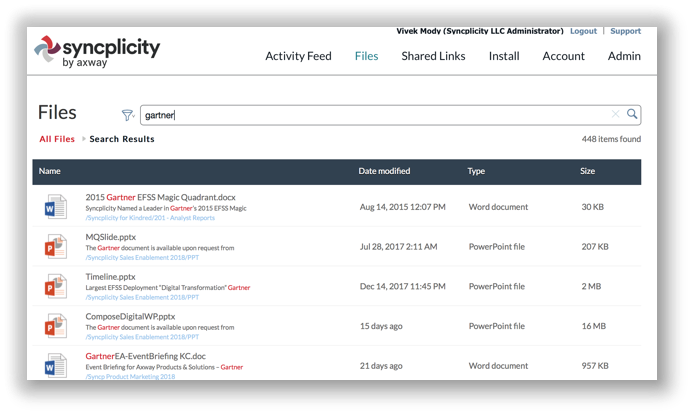
Task: Click PowerPoint icon for ComposeDigitalWP.pptx
Action: [x=55, y=326]
